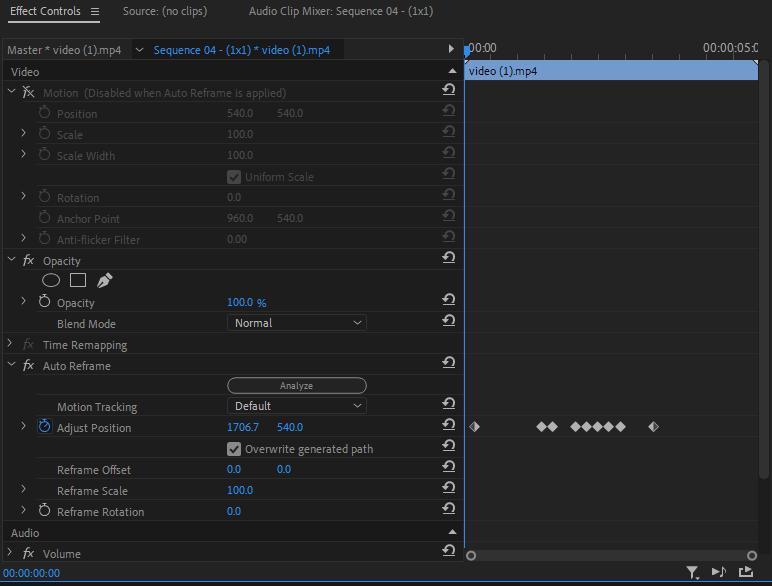Click the video (1).mp4 clip bar
Image resolution: width=772 pixels, height=586 pixels.
click(611, 71)
